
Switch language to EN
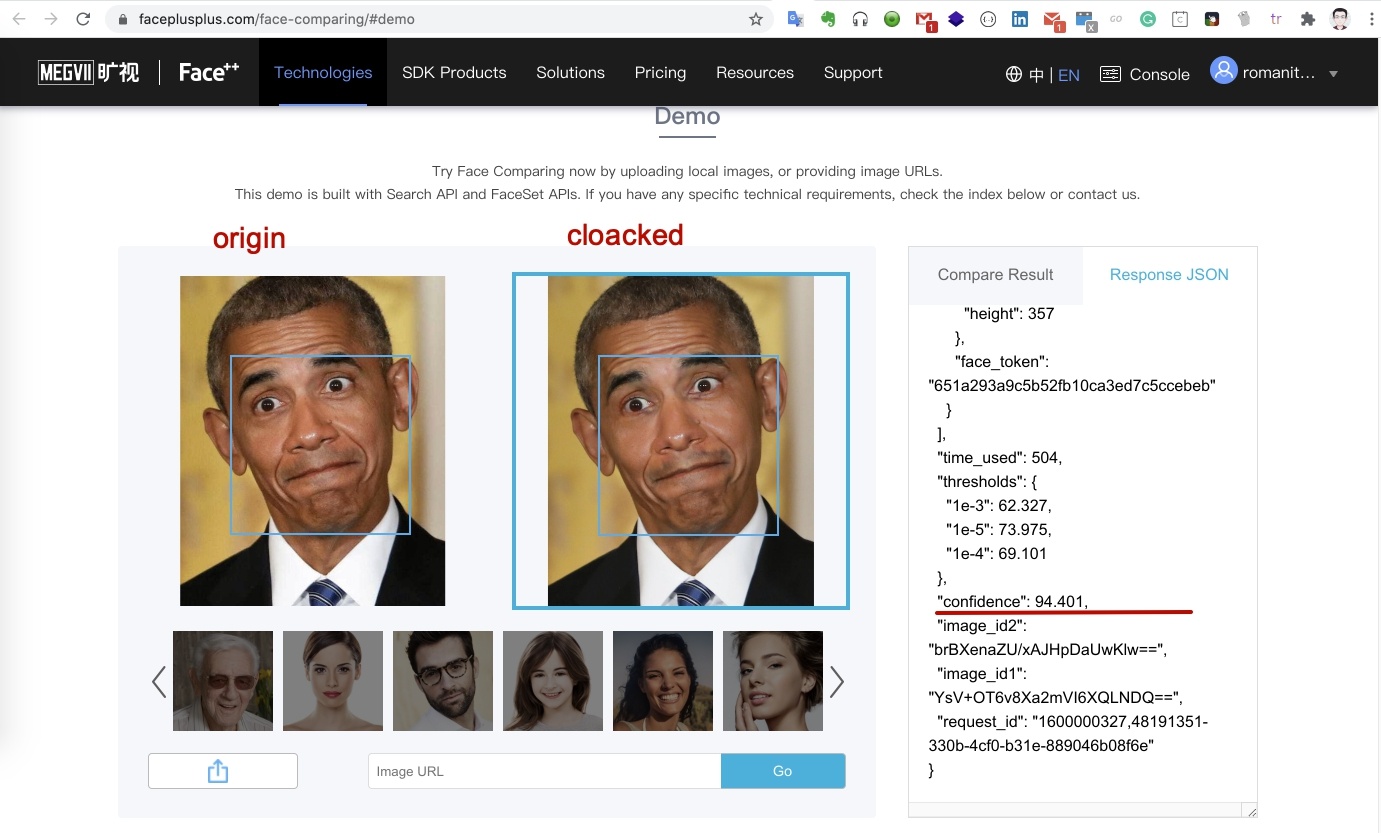(x=1068, y=73)
